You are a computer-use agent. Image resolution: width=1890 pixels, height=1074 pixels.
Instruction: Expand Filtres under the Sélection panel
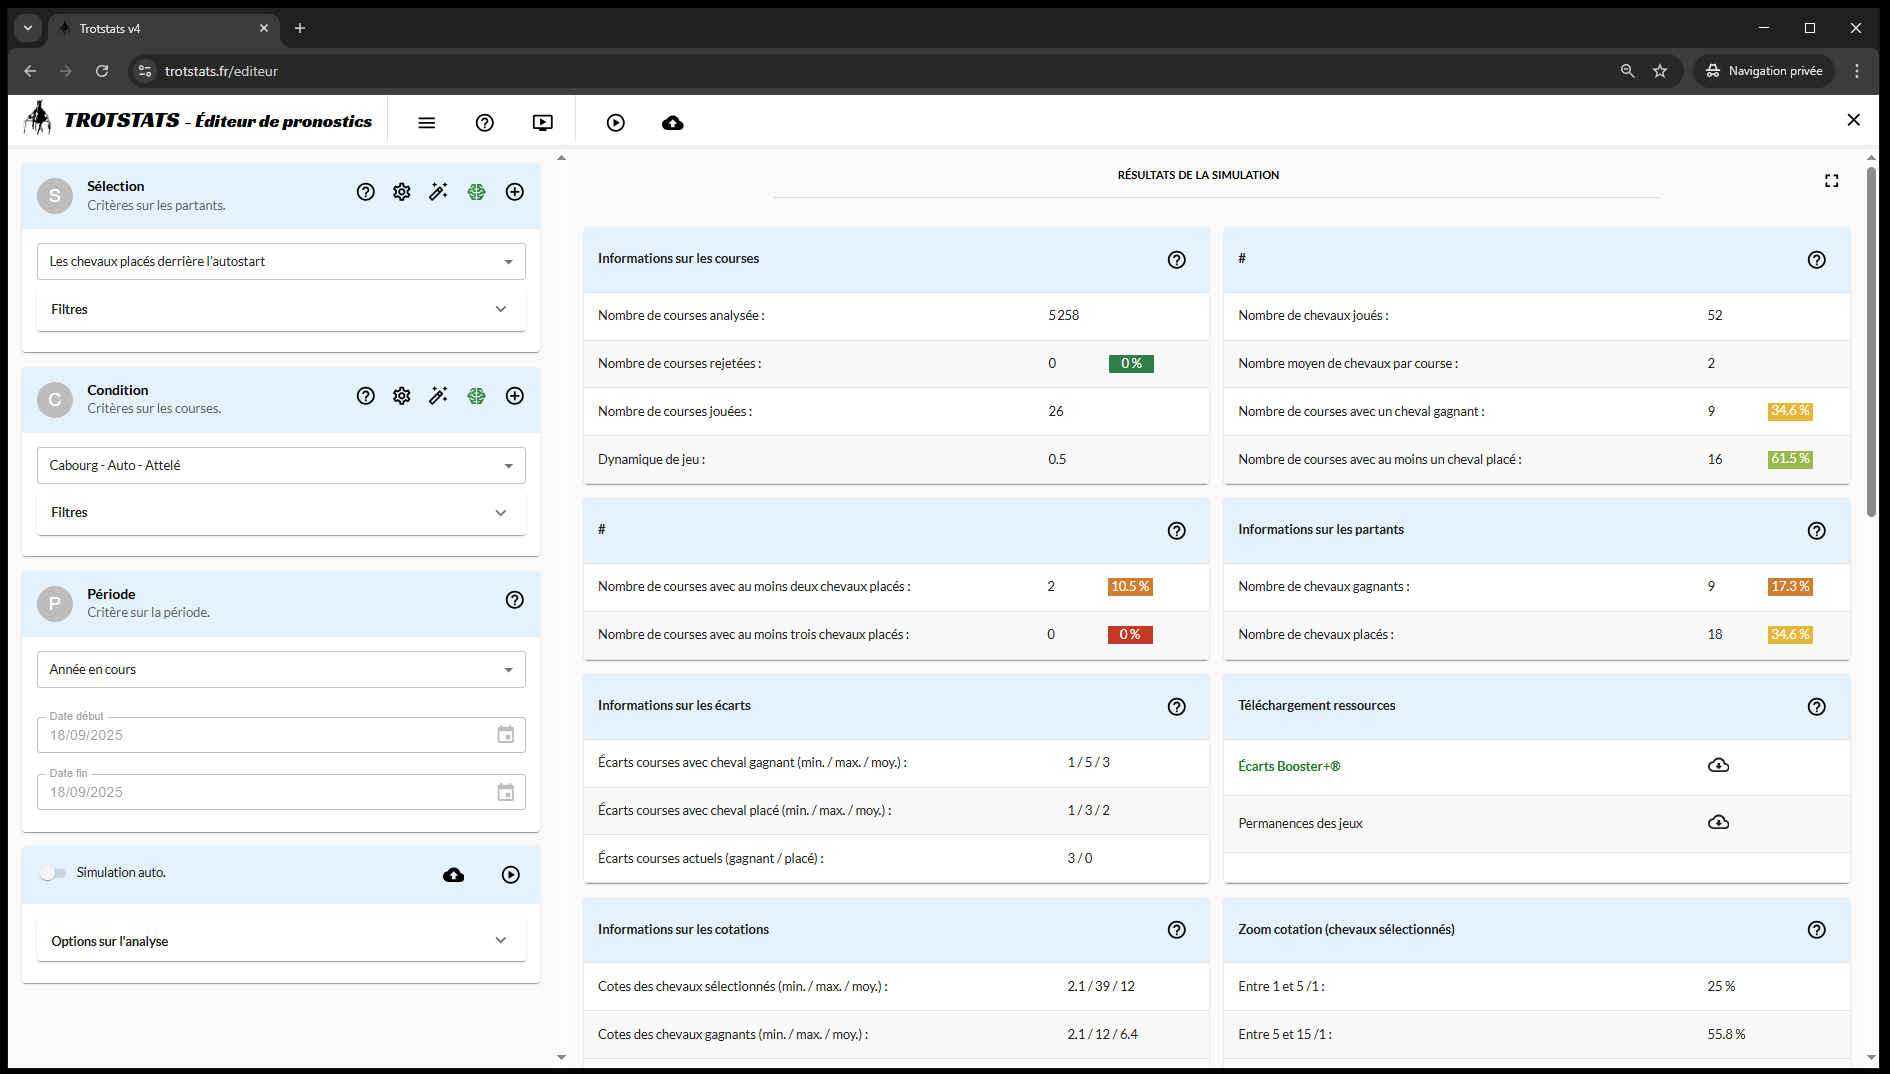click(281, 310)
